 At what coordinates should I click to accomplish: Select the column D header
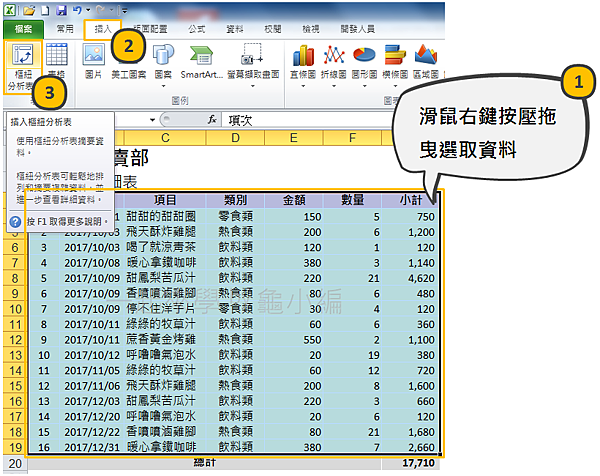[236, 136]
